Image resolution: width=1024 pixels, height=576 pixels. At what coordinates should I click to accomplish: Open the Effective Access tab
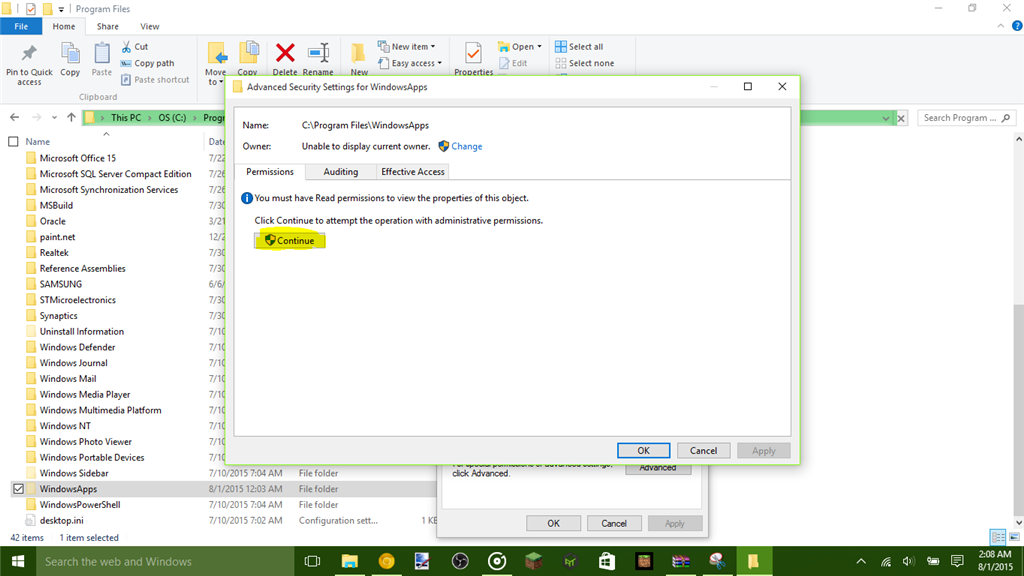click(413, 172)
